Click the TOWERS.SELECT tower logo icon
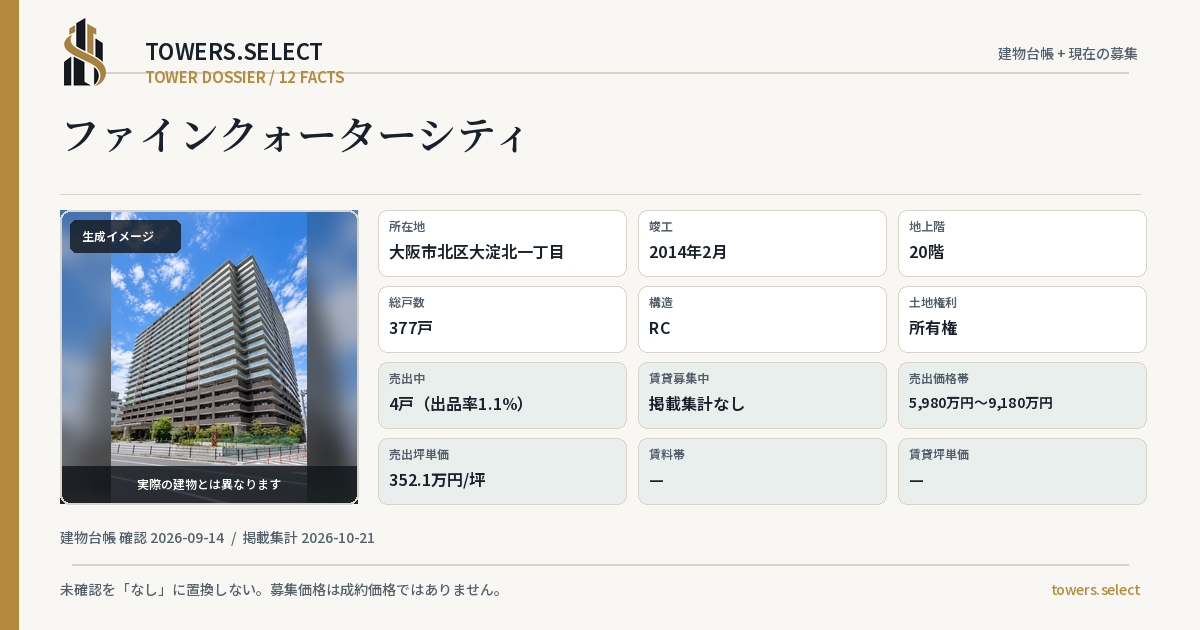 point(85,52)
